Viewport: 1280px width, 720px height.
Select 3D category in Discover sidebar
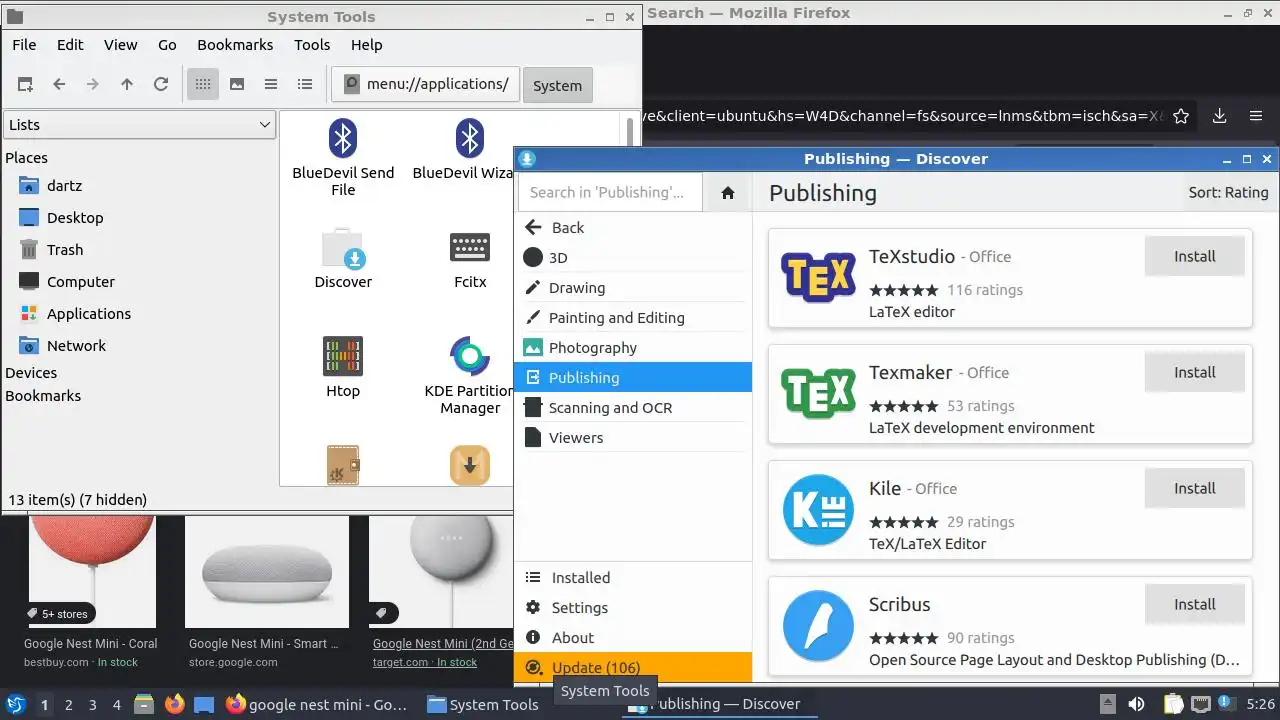(x=635, y=258)
